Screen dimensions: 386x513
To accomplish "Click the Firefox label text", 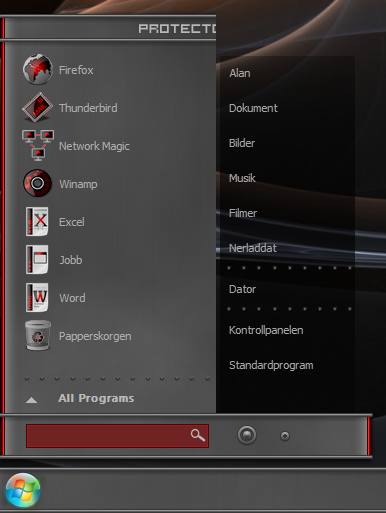I will [76, 70].
